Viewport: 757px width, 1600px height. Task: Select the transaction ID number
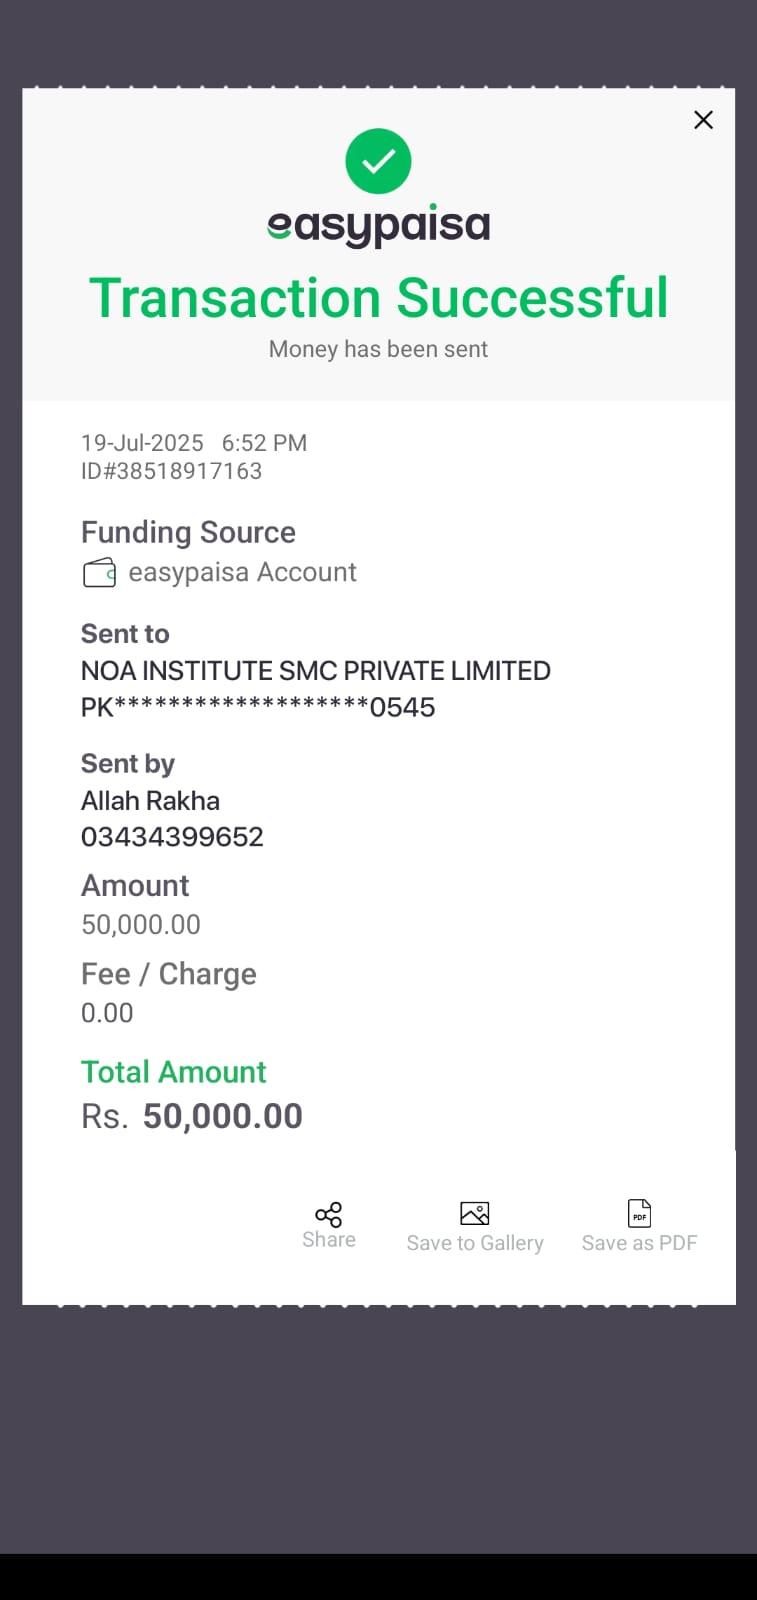point(171,471)
